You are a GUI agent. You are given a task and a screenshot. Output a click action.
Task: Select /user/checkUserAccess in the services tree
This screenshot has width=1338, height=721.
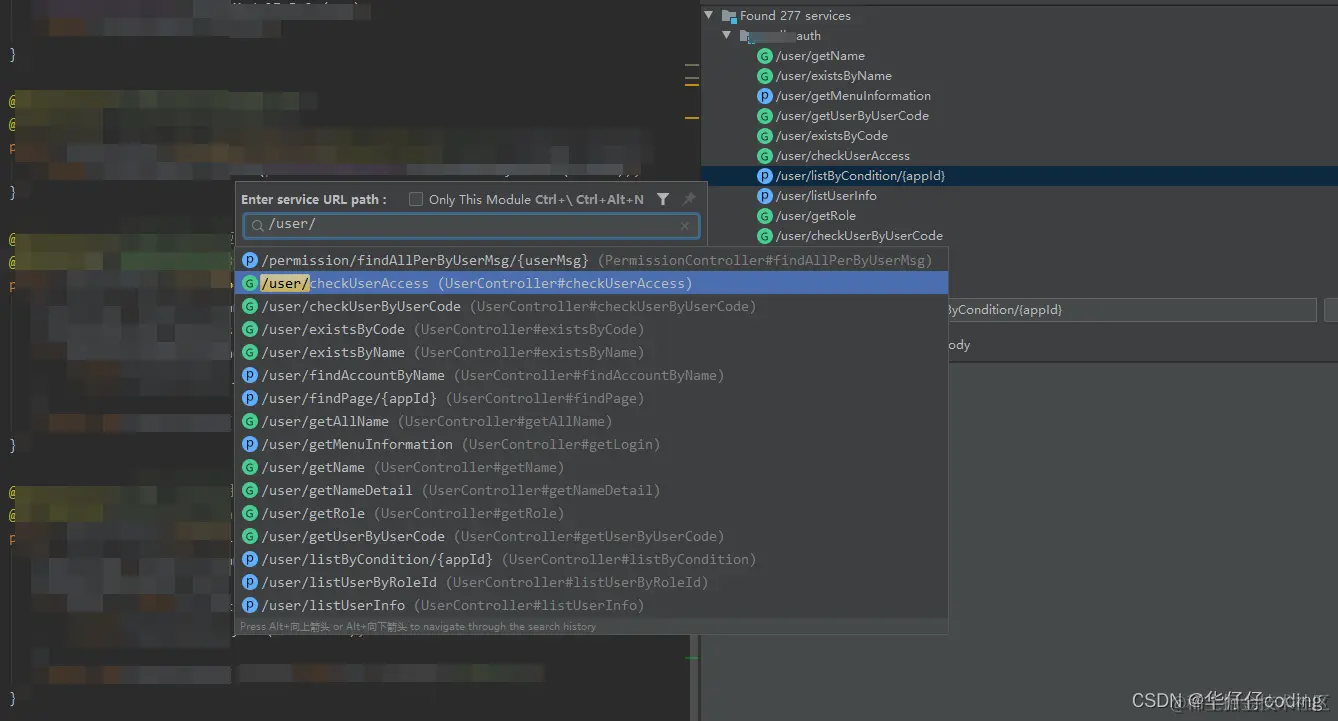[x=843, y=156]
